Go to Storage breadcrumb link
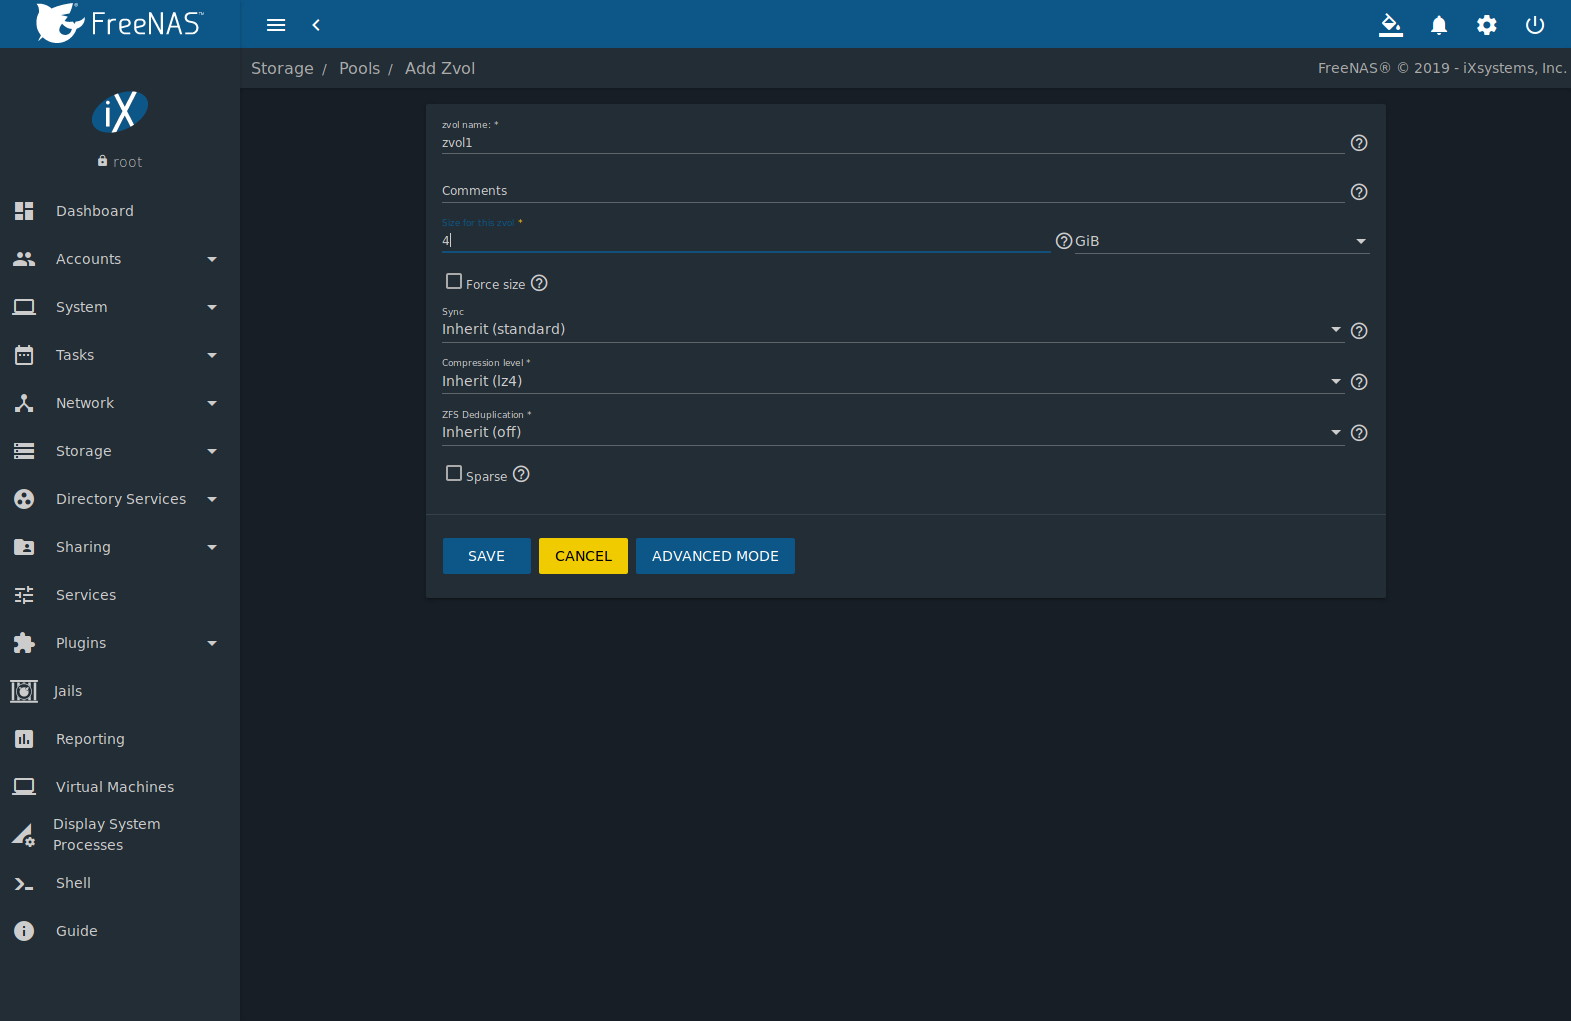The image size is (1571, 1021). tap(282, 68)
